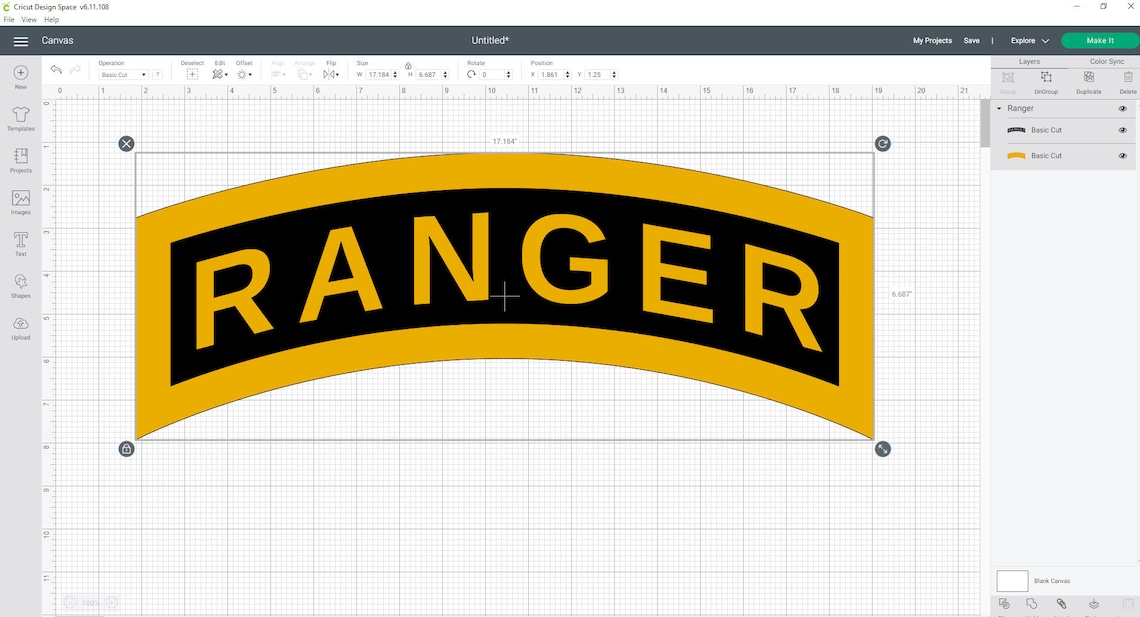
Task: Click the Undo arrow in the toolbar
Action: (x=56, y=69)
